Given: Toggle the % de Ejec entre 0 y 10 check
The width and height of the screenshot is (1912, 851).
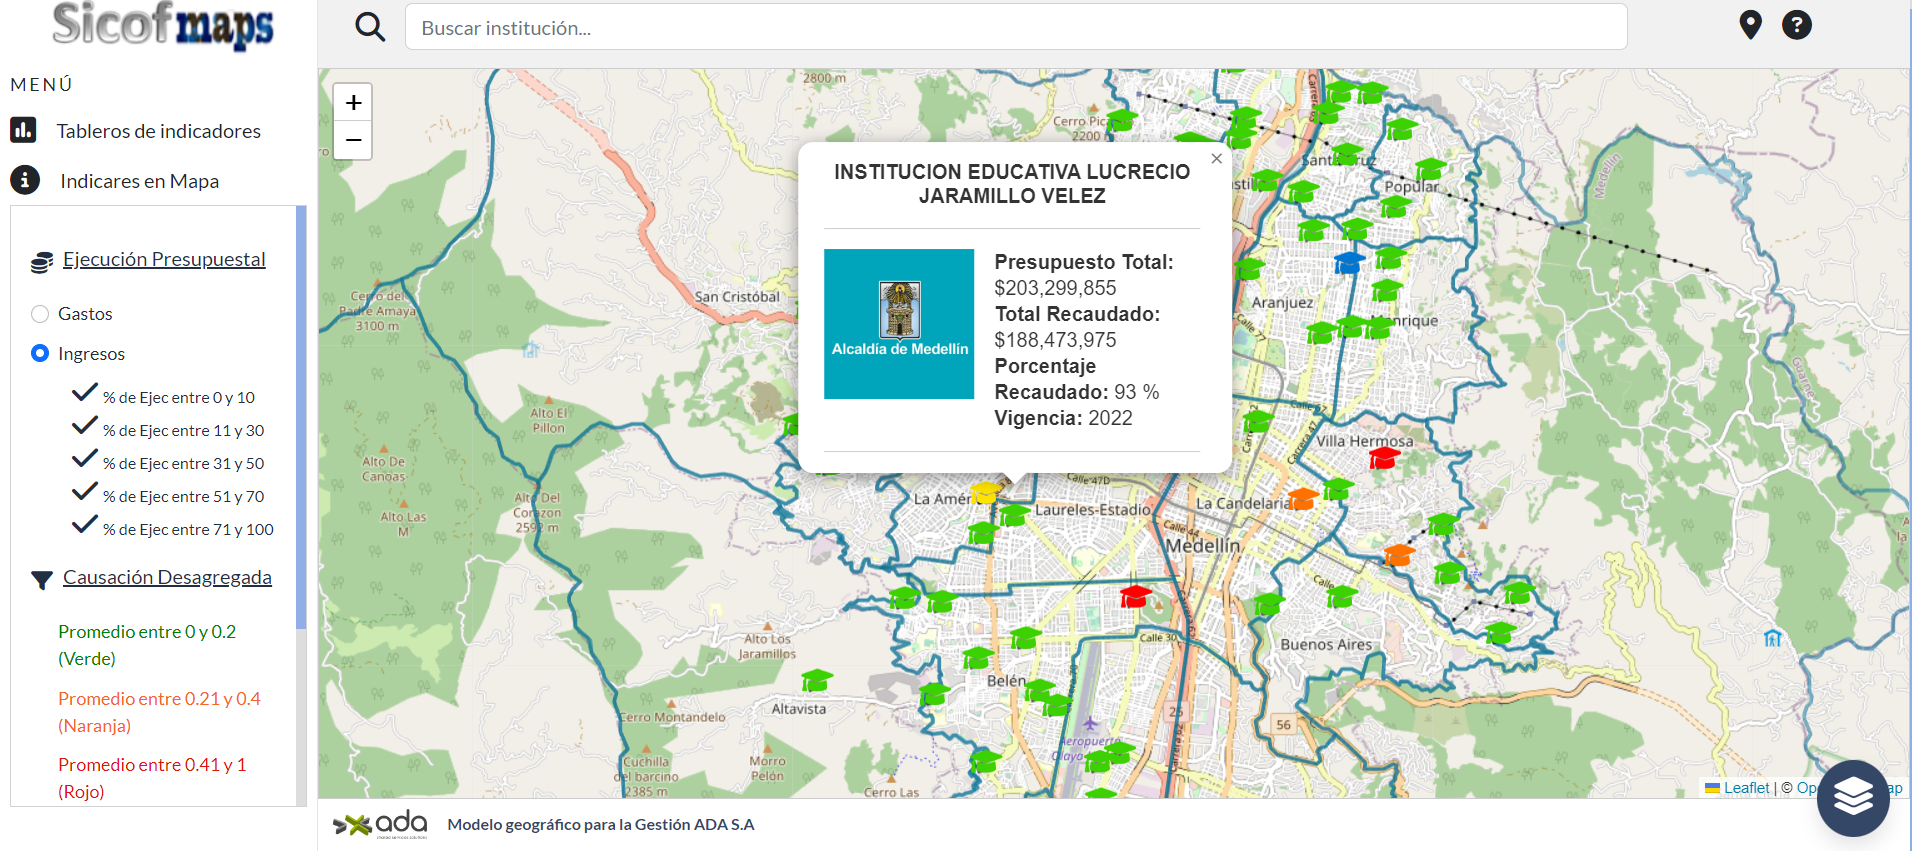Looking at the screenshot, I should coord(85,393).
